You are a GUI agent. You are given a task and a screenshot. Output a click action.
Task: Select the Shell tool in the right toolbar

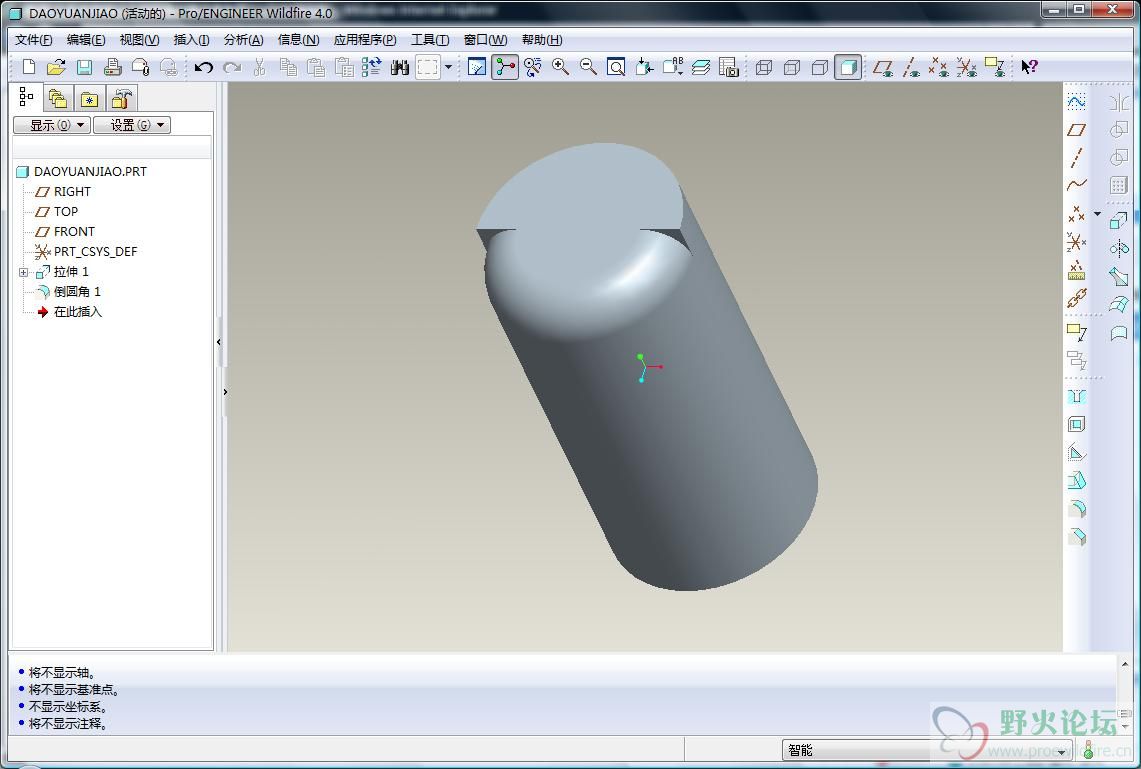[1076, 424]
